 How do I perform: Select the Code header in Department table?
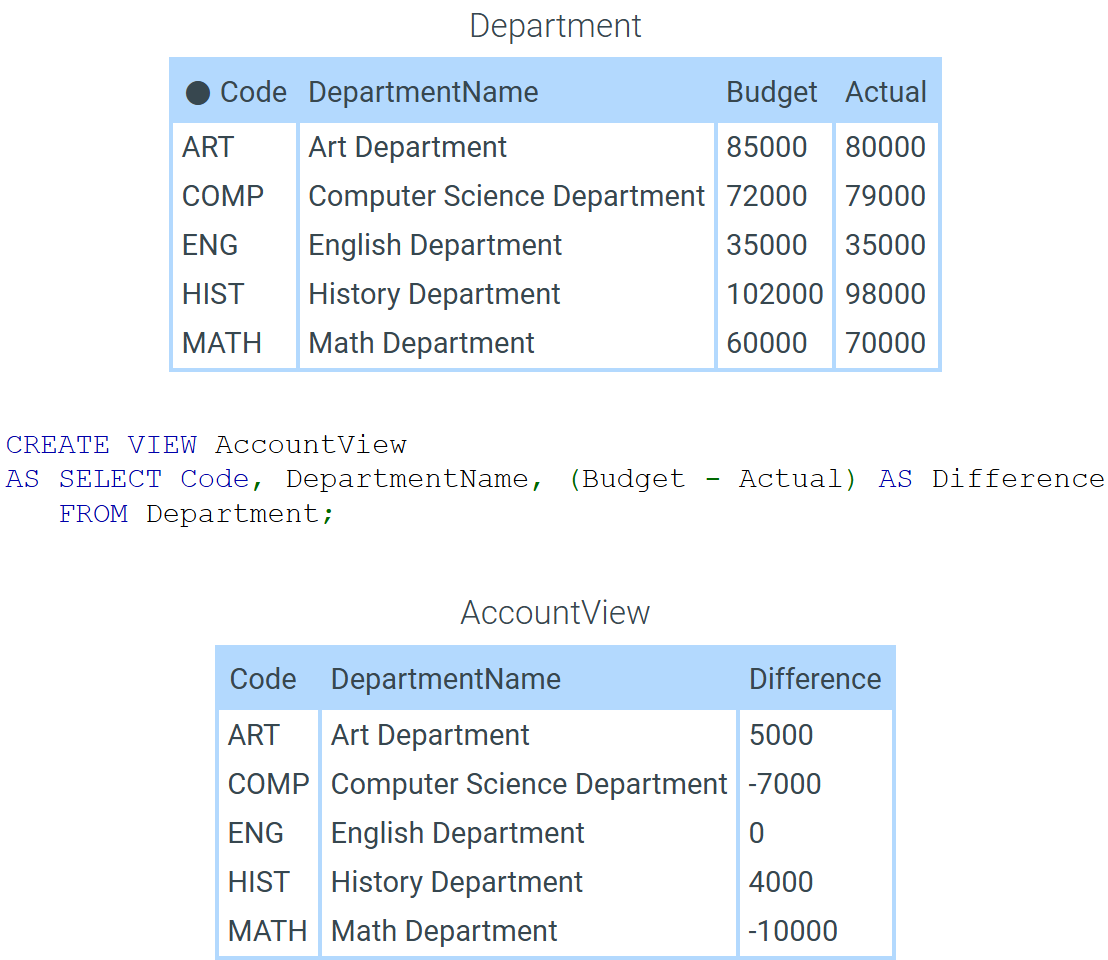point(253,93)
